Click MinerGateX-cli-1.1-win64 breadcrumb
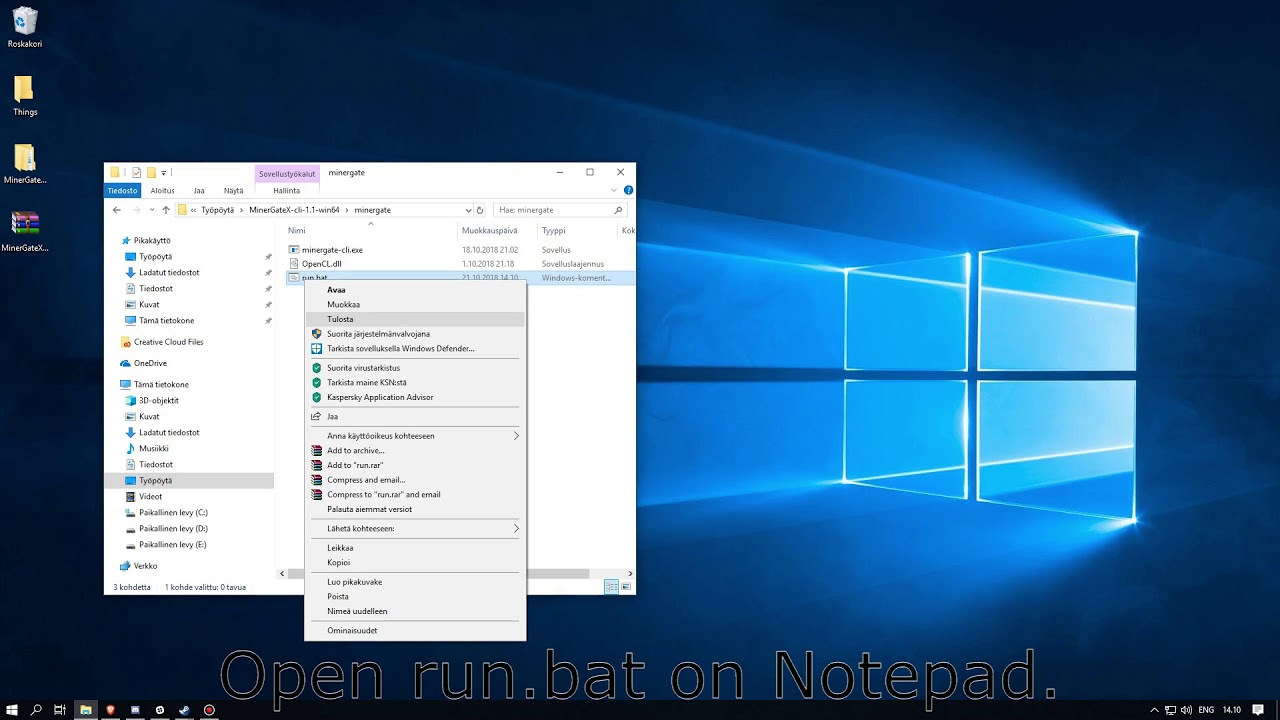This screenshot has width=1280, height=720. click(294, 210)
